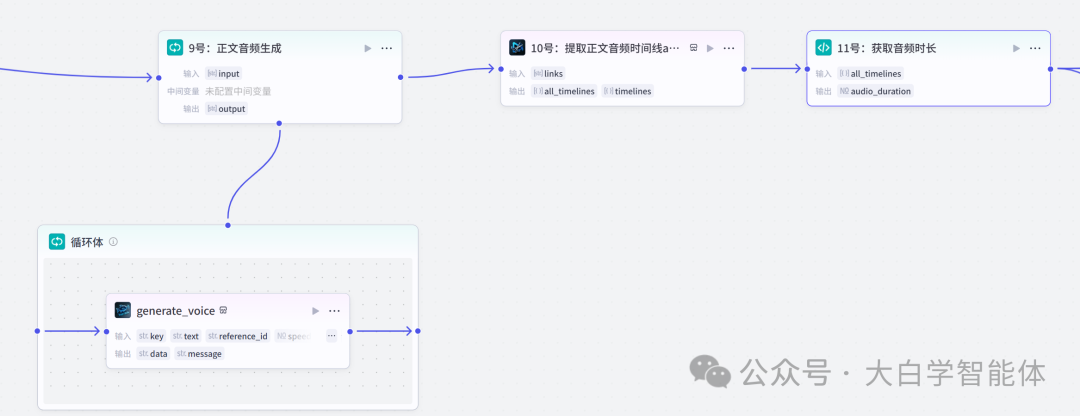This screenshot has width=1080, height=416.
Task: Select the data output tag in generate_voice
Action: coord(153,353)
